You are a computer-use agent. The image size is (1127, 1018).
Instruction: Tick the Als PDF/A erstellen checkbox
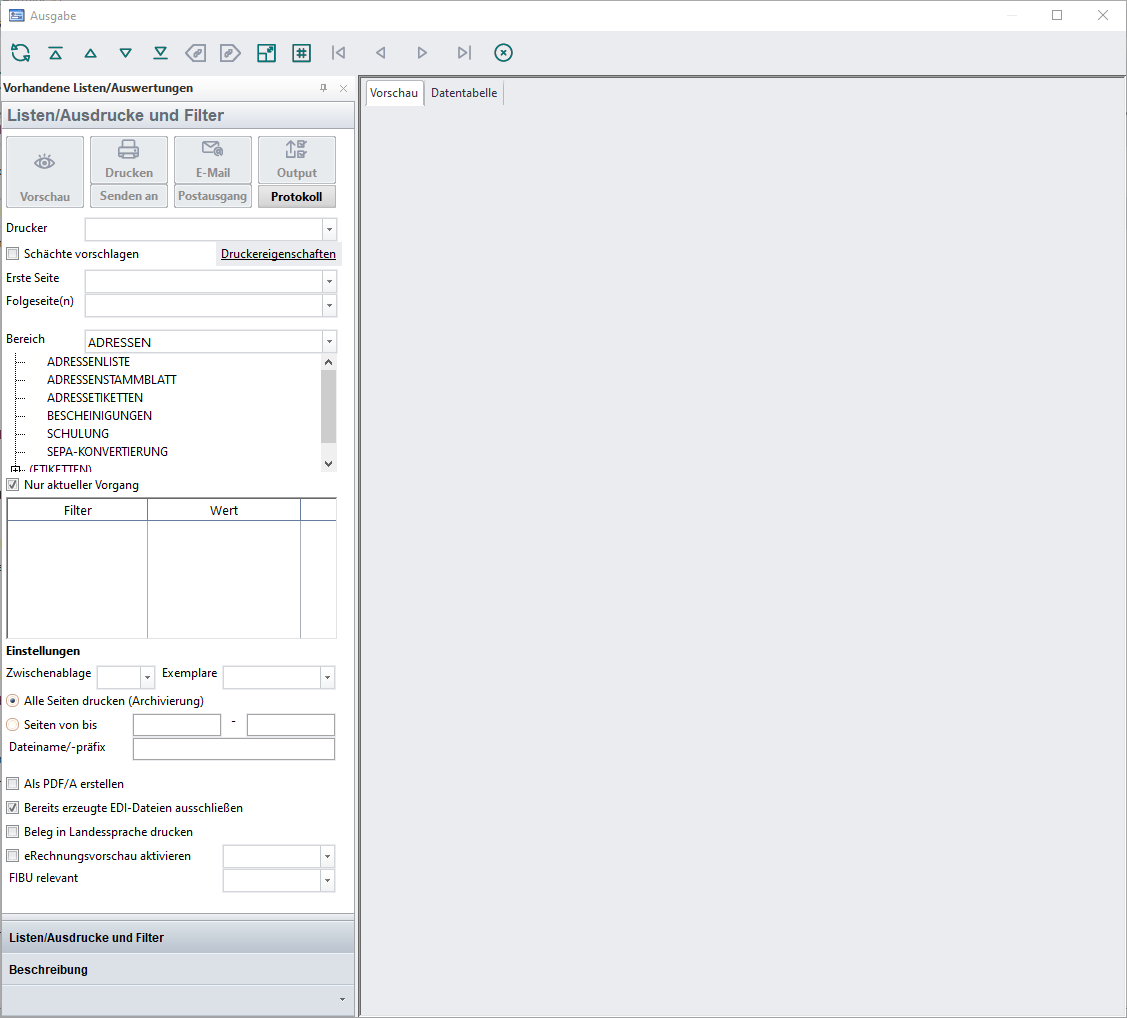tap(13, 784)
